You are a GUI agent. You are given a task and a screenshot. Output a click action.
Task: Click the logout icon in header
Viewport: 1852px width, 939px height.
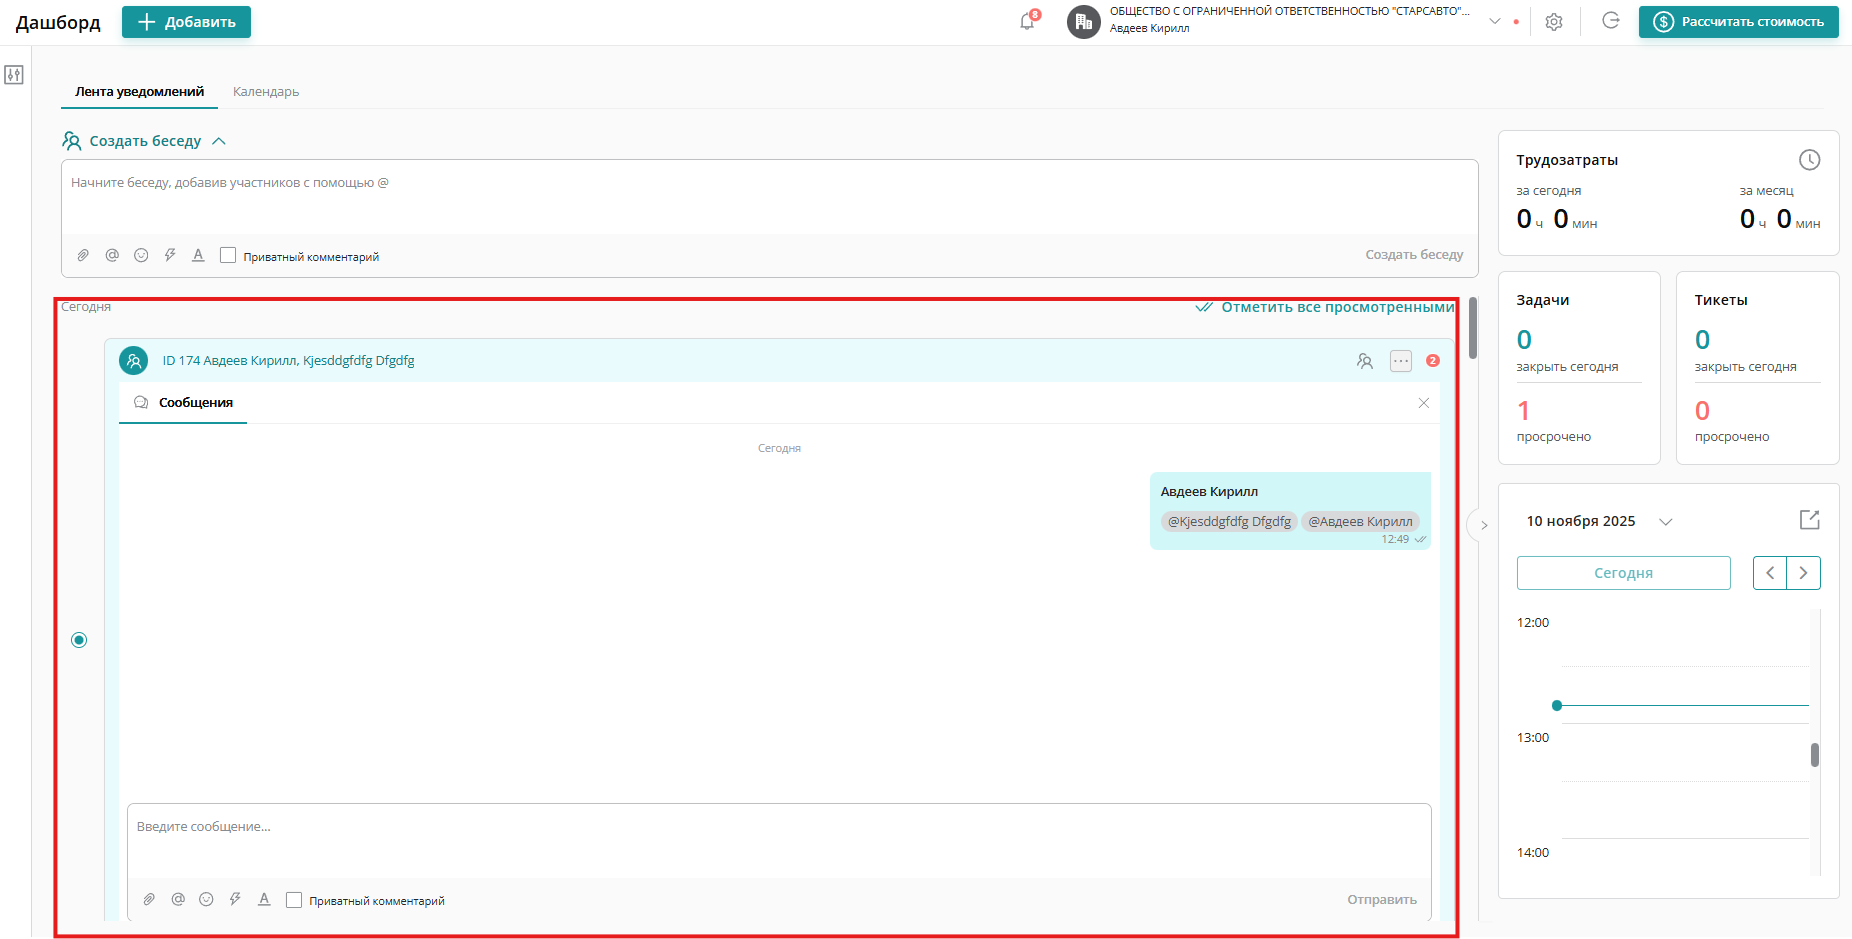tap(1610, 21)
